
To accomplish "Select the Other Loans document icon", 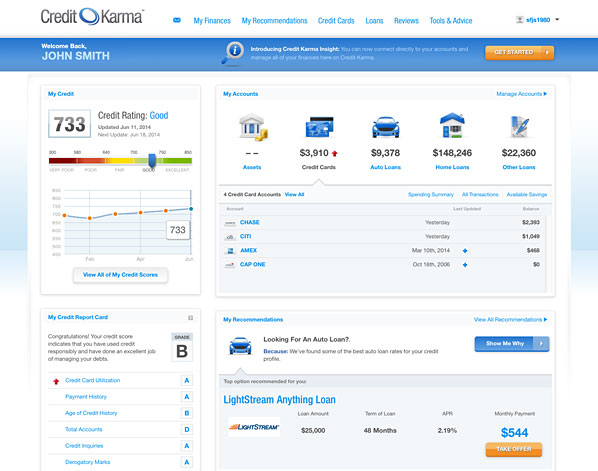I will pyautogui.click(x=519, y=127).
